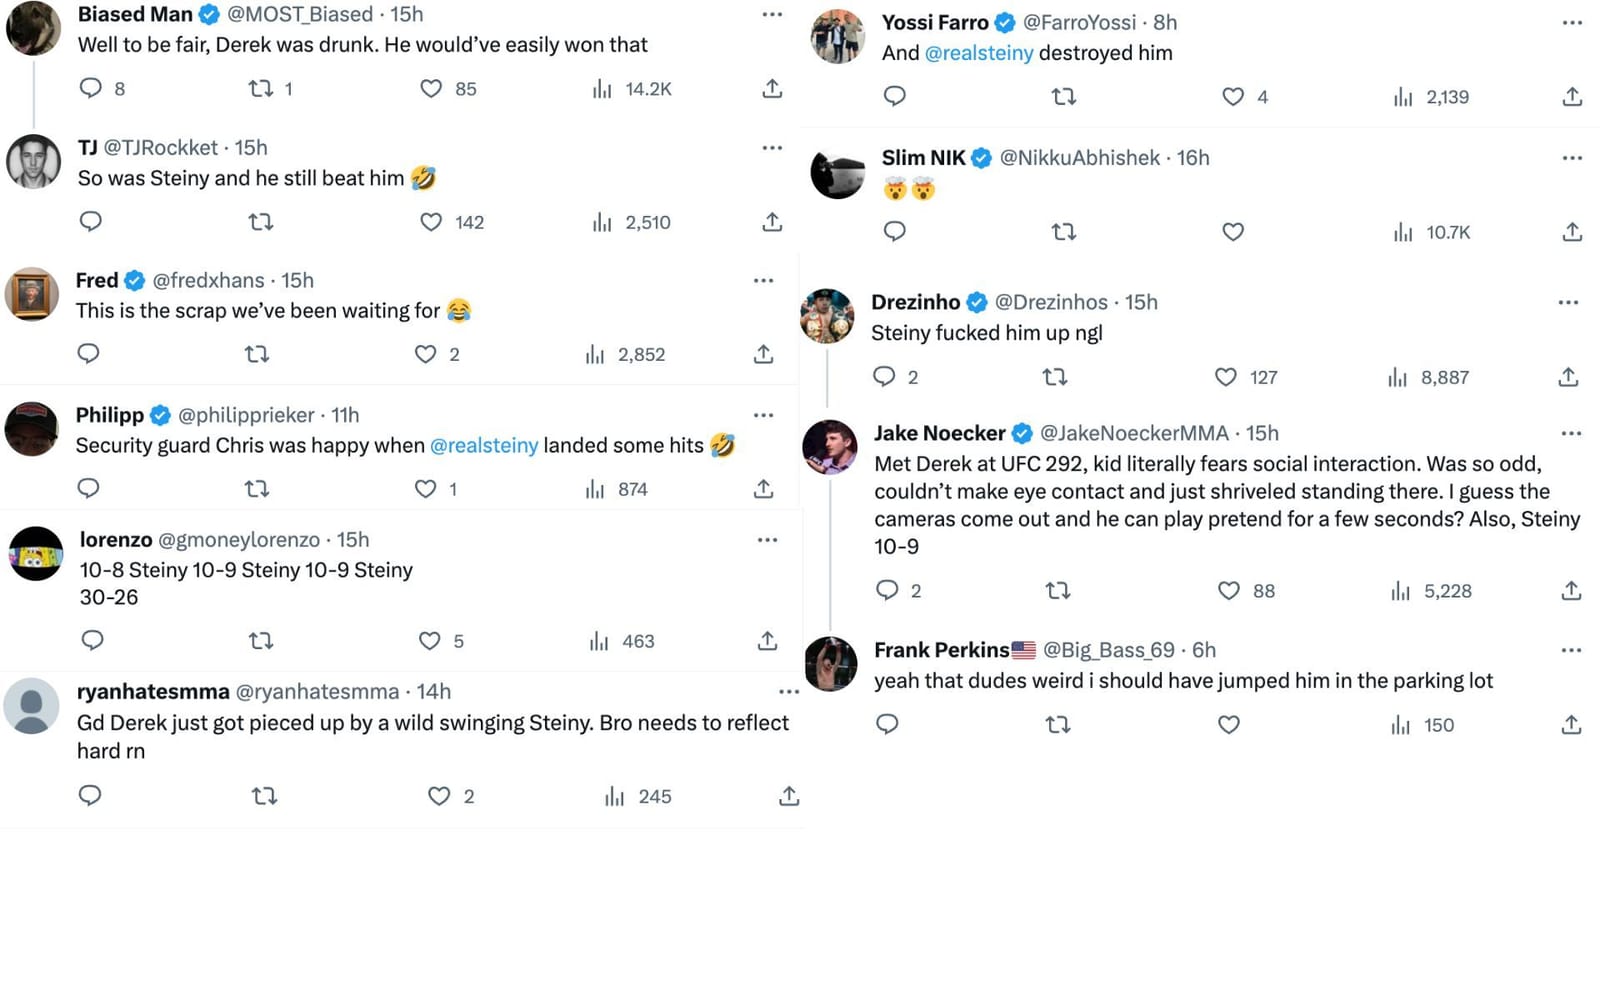Viewport: 1600px width, 1000px height.
Task: Reply to Yossi Farro's tweet
Action: click(894, 96)
